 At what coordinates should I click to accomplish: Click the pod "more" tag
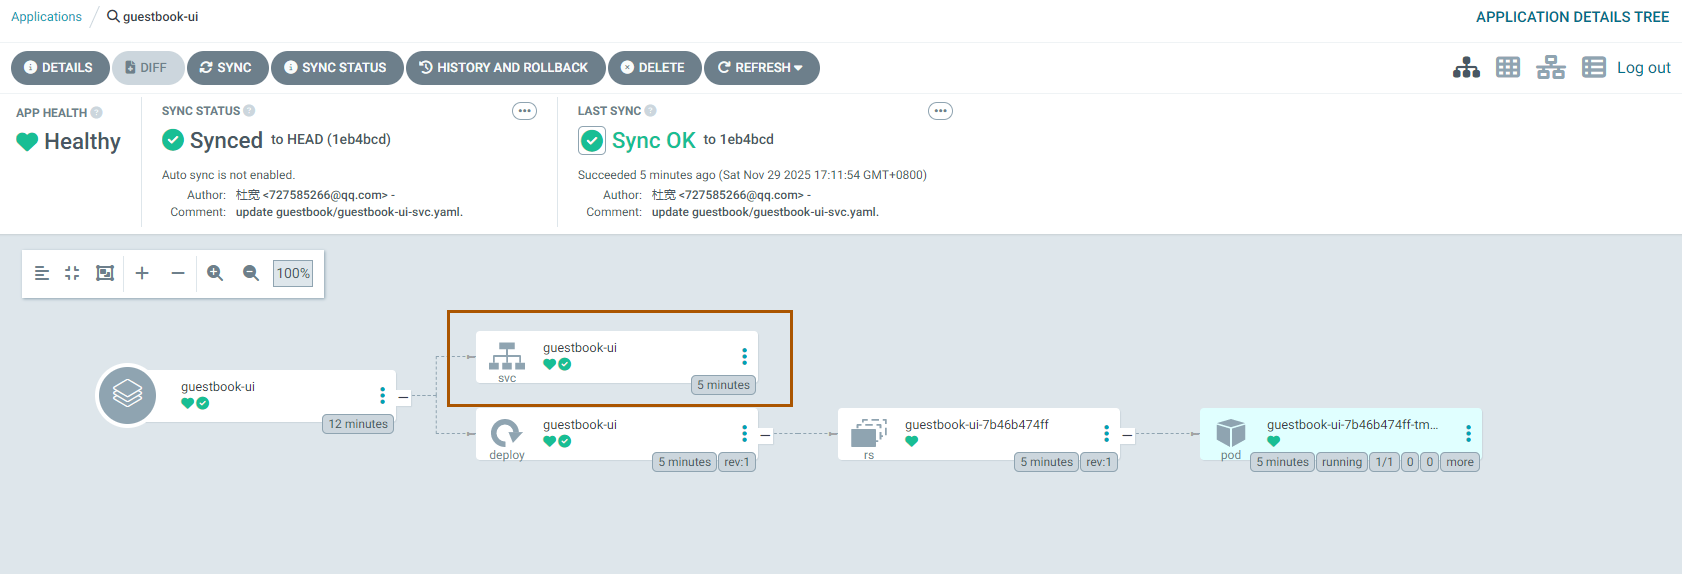point(1460,462)
